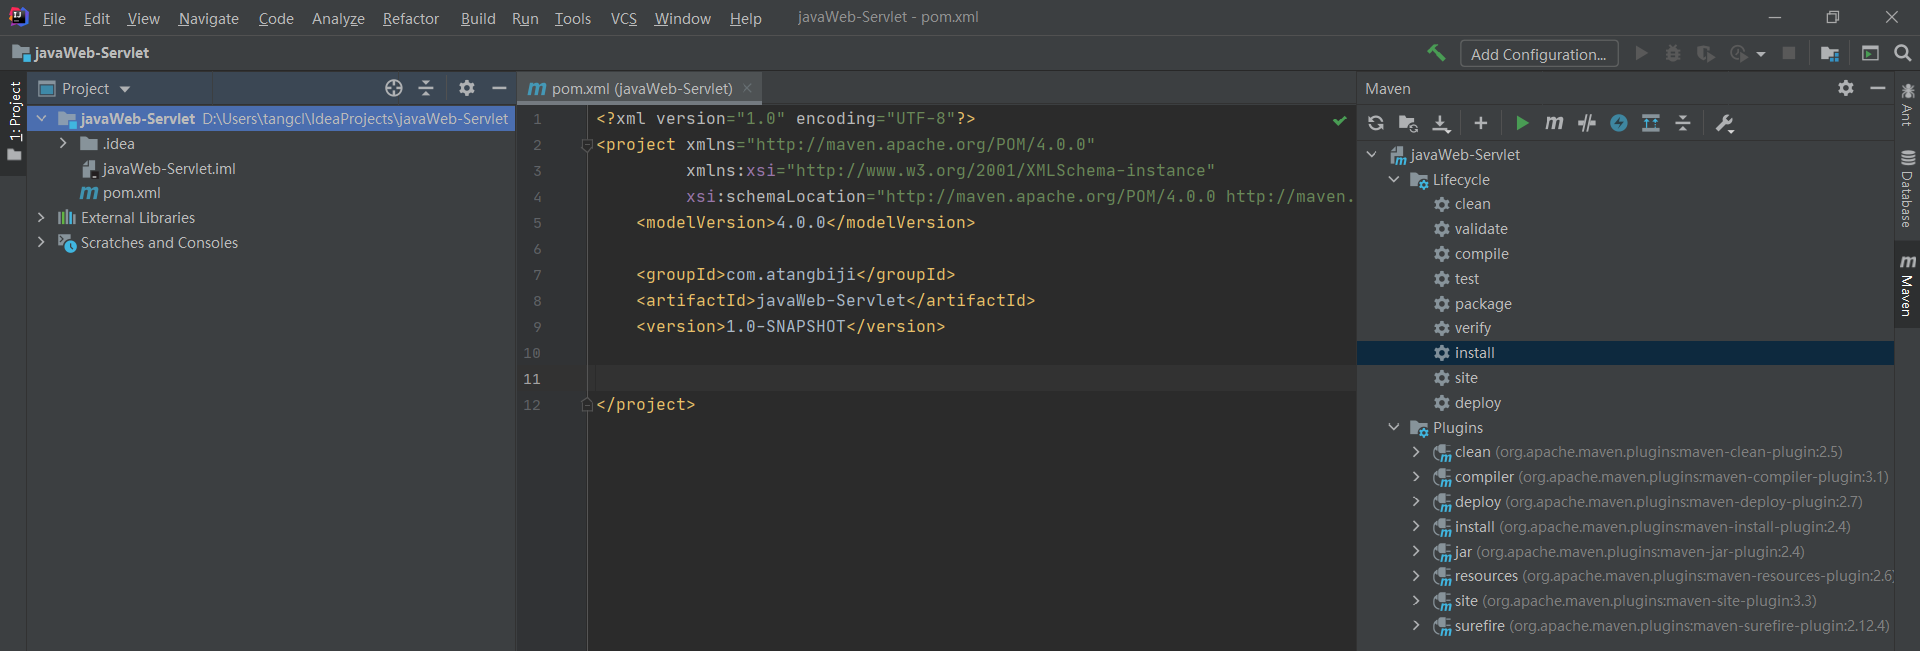The image size is (1920, 651).
Task: Hide the Project tool window
Action: (x=499, y=88)
